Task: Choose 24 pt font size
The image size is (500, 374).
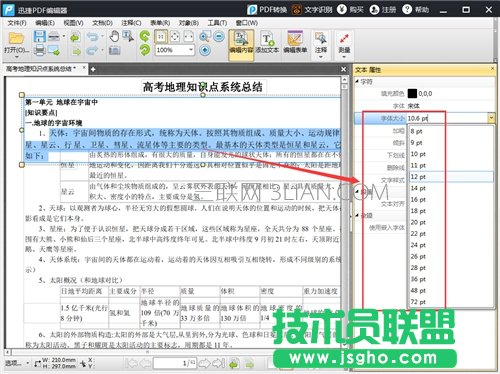Action: tap(451, 245)
